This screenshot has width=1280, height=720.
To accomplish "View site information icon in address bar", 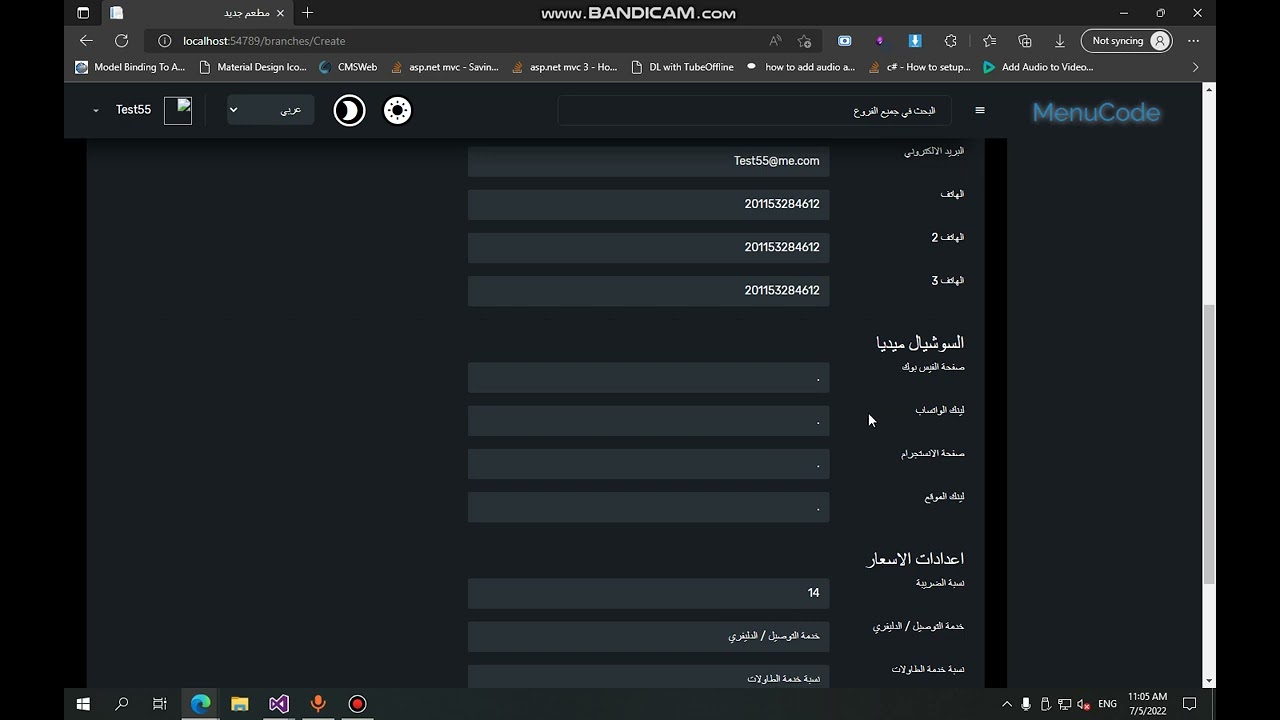I will (165, 41).
